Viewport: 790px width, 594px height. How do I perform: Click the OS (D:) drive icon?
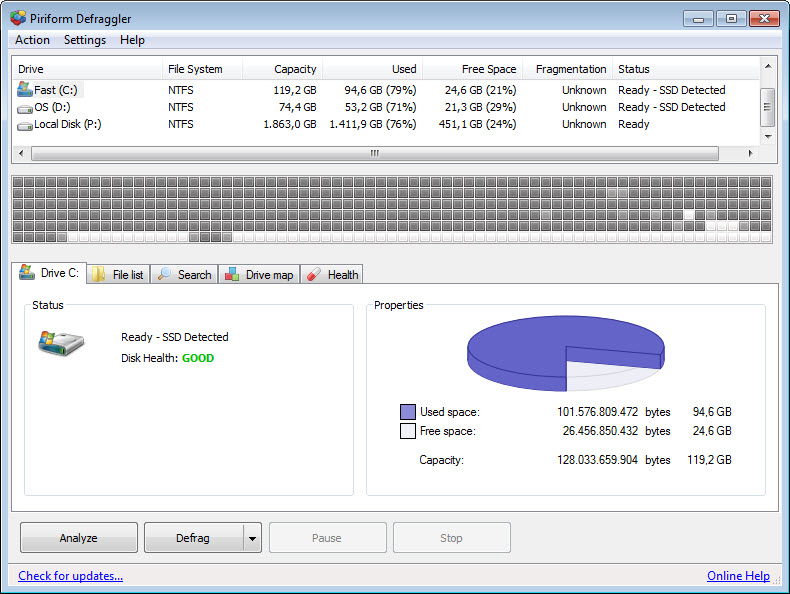point(25,107)
